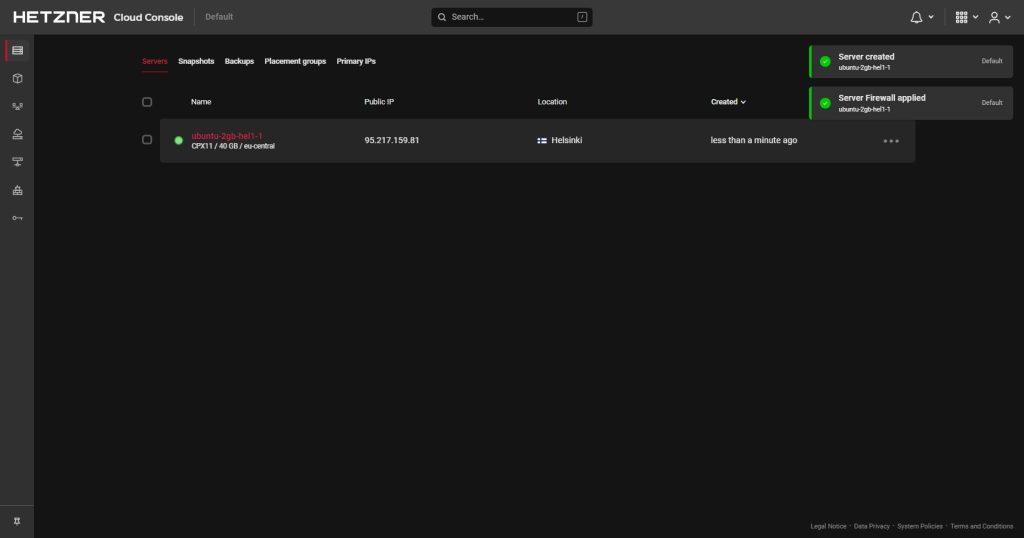1024x538 pixels.
Task: Switch to the Placement groups tab
Action: (295, 61)
